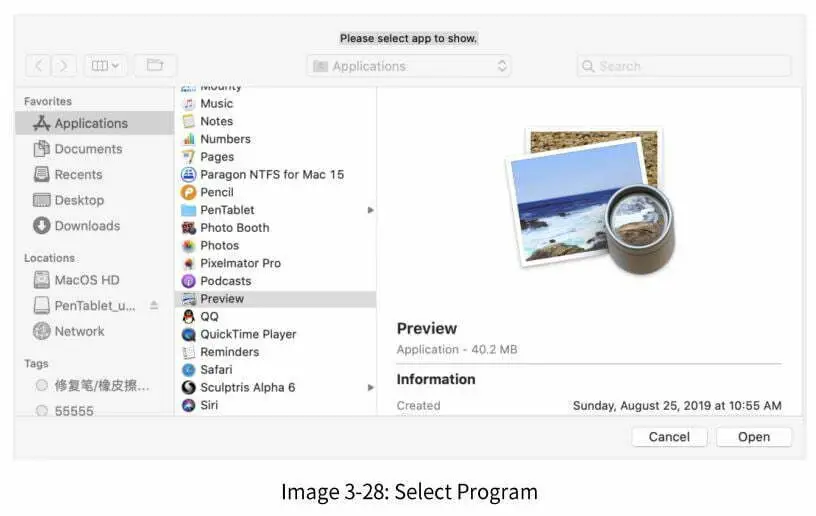Expand the PenTablet folder arrow
Viewport: 816px width, 516px height.
point(371,210)
